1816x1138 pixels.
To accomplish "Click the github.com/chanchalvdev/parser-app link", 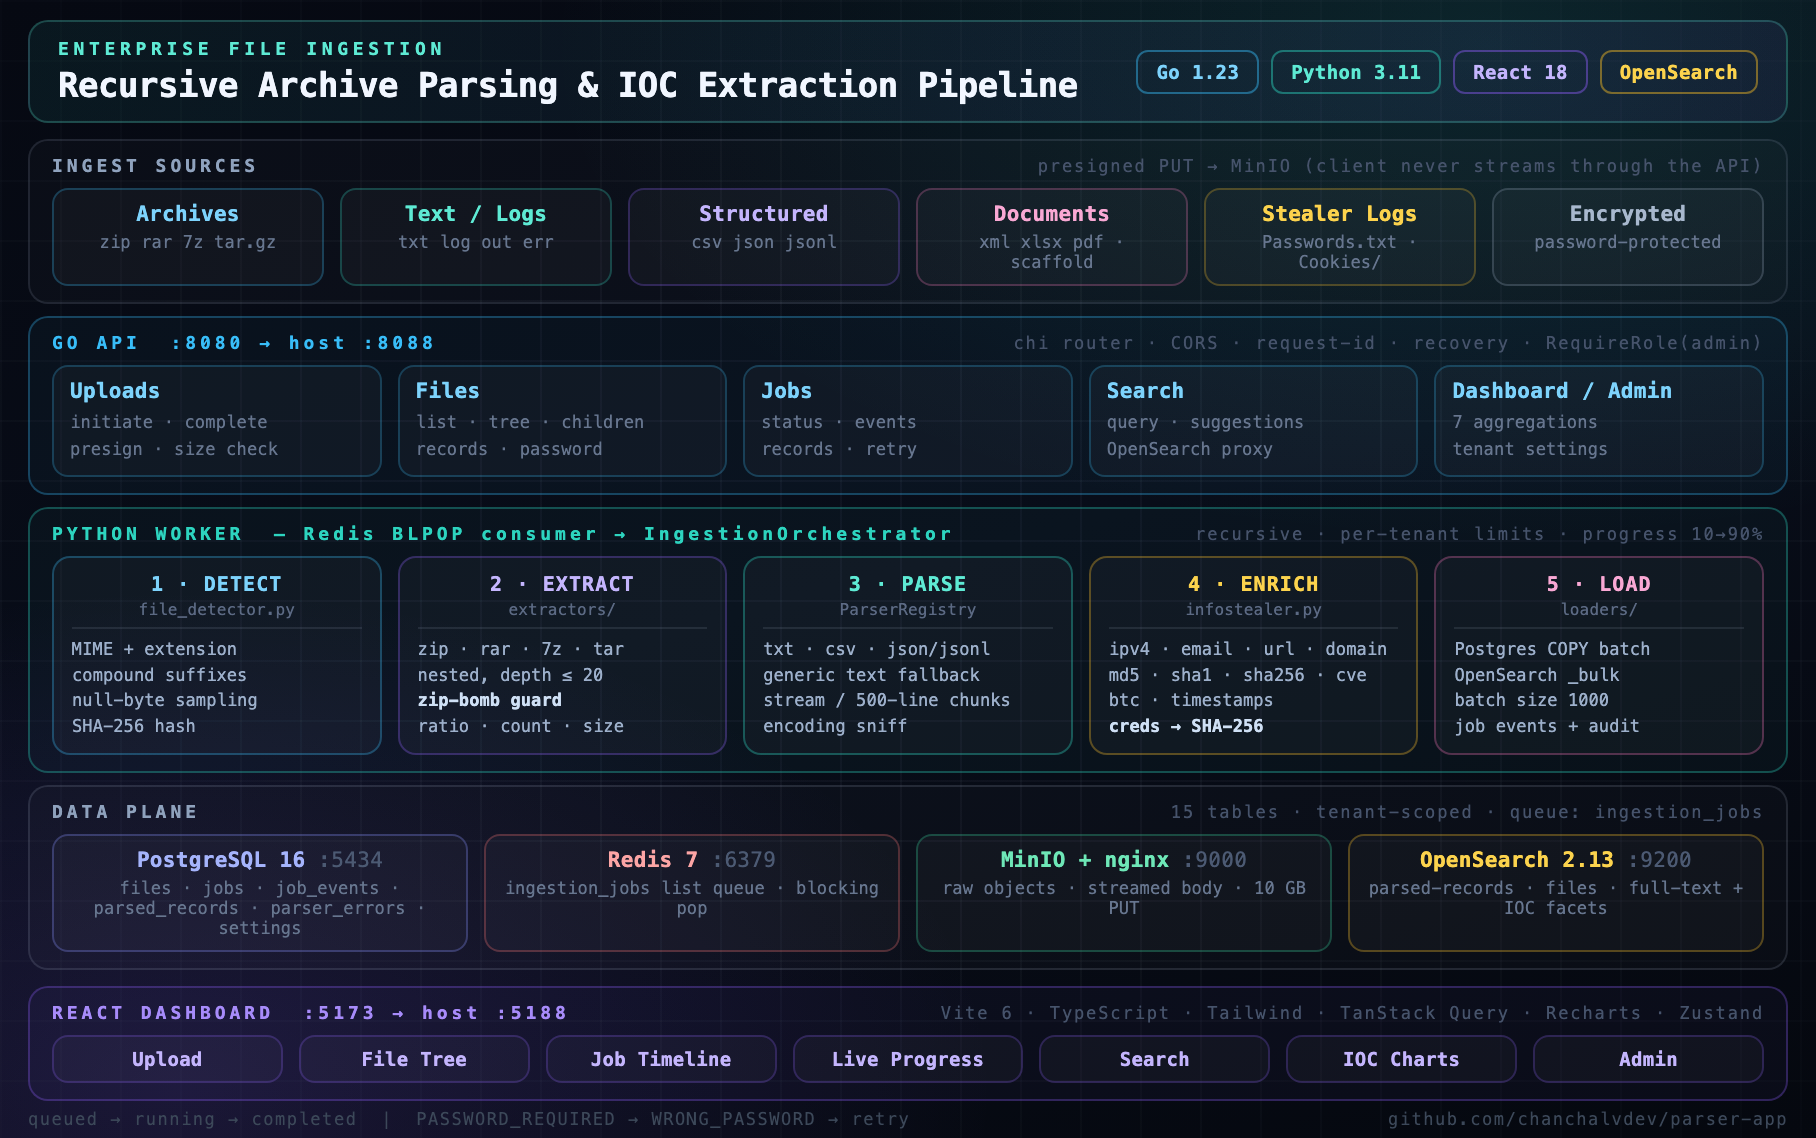I will (1587, 1119).
